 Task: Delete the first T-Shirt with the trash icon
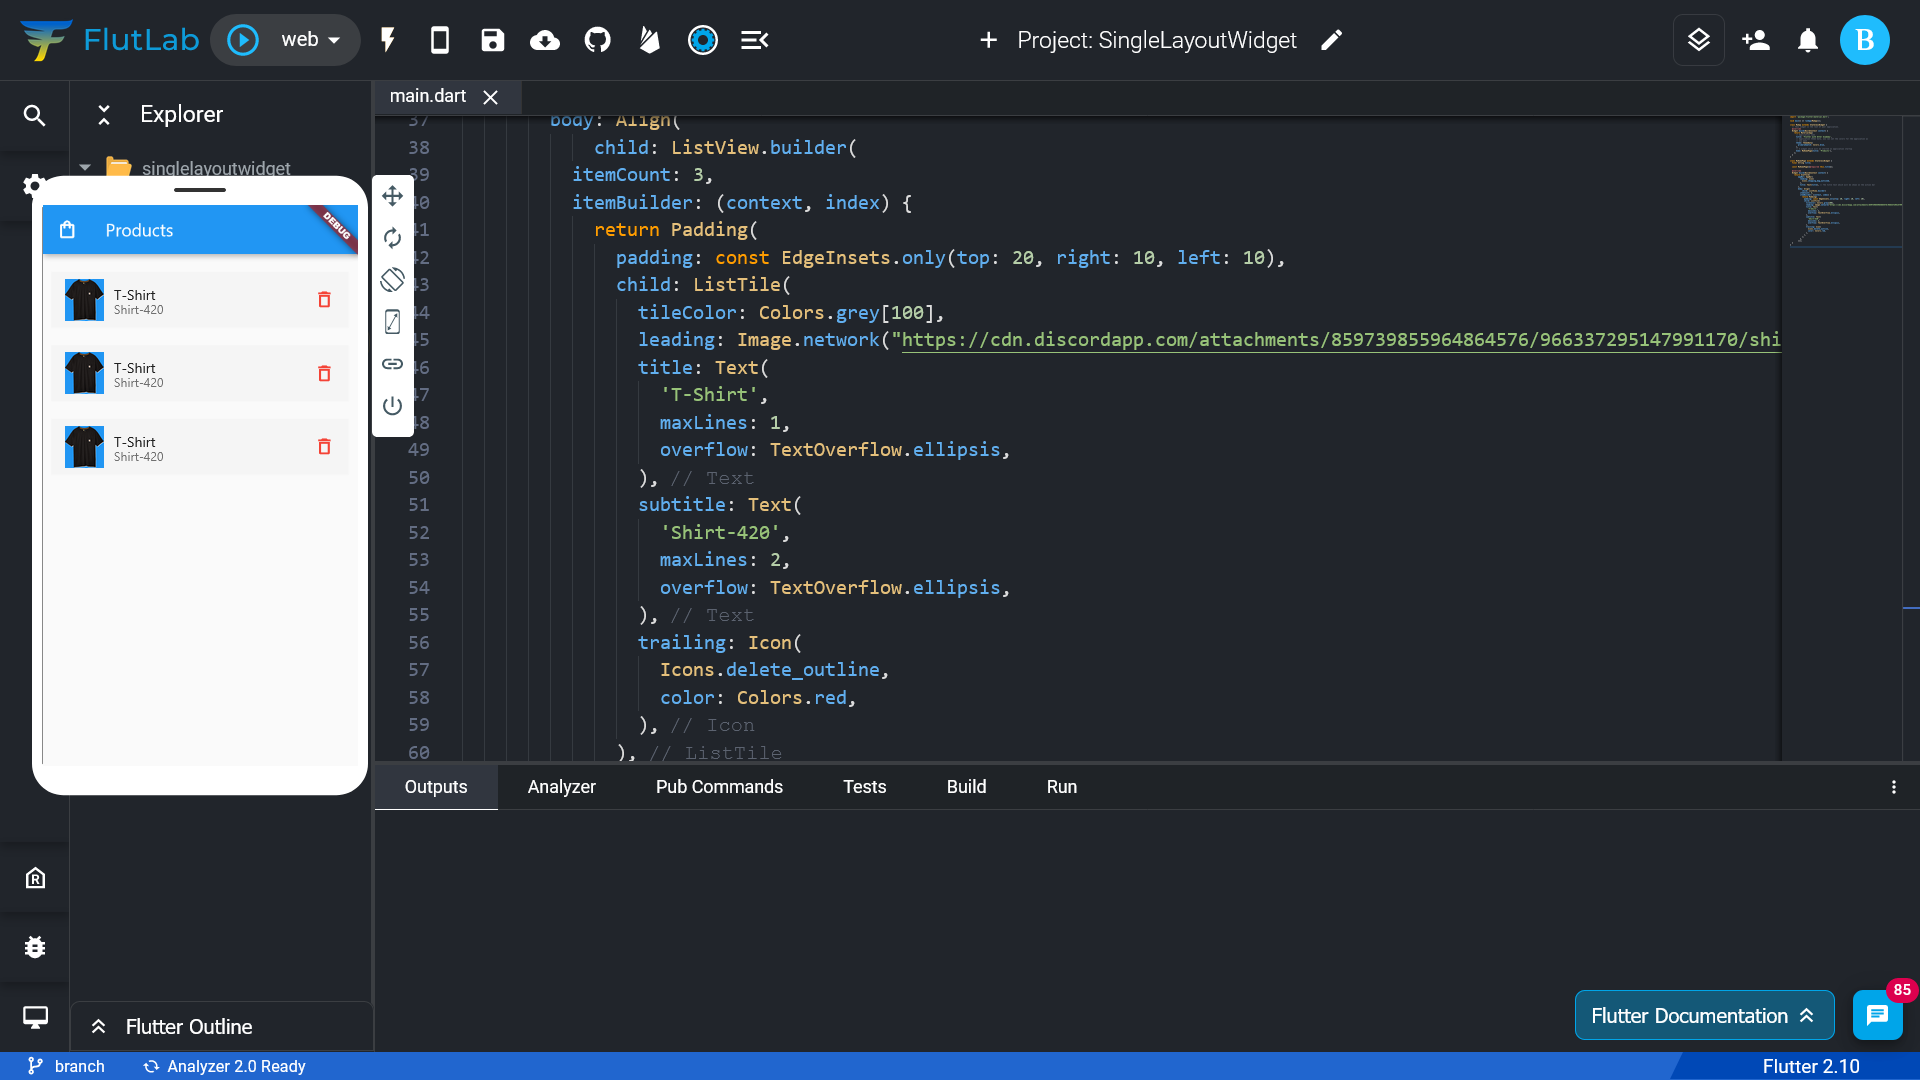click(324, 299)
